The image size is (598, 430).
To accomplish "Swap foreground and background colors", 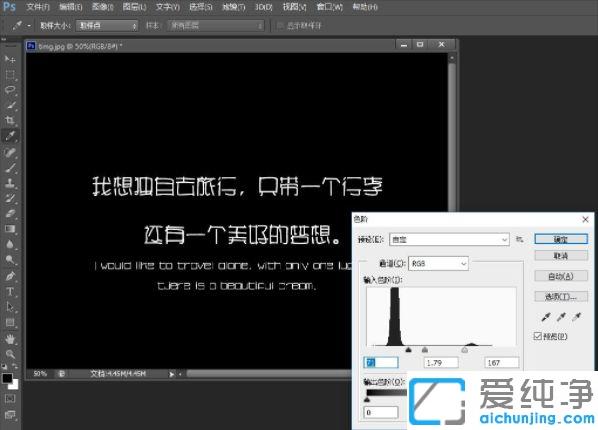I will (x=15, y=367).
